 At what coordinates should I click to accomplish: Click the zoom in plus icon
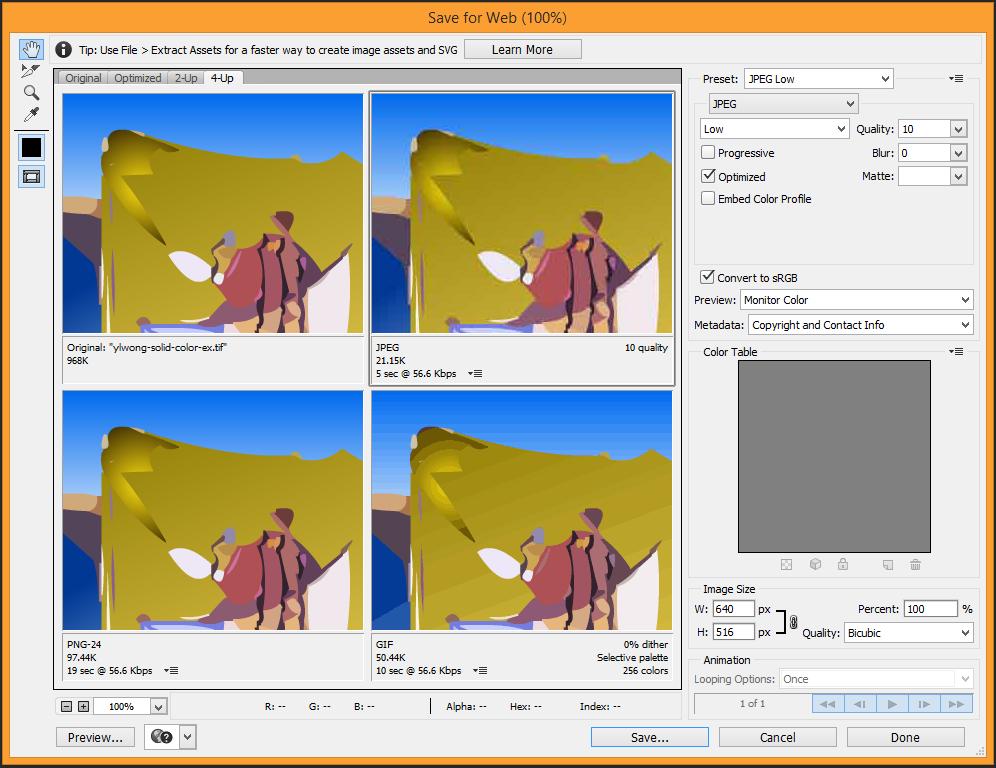[x=83, y=706]
